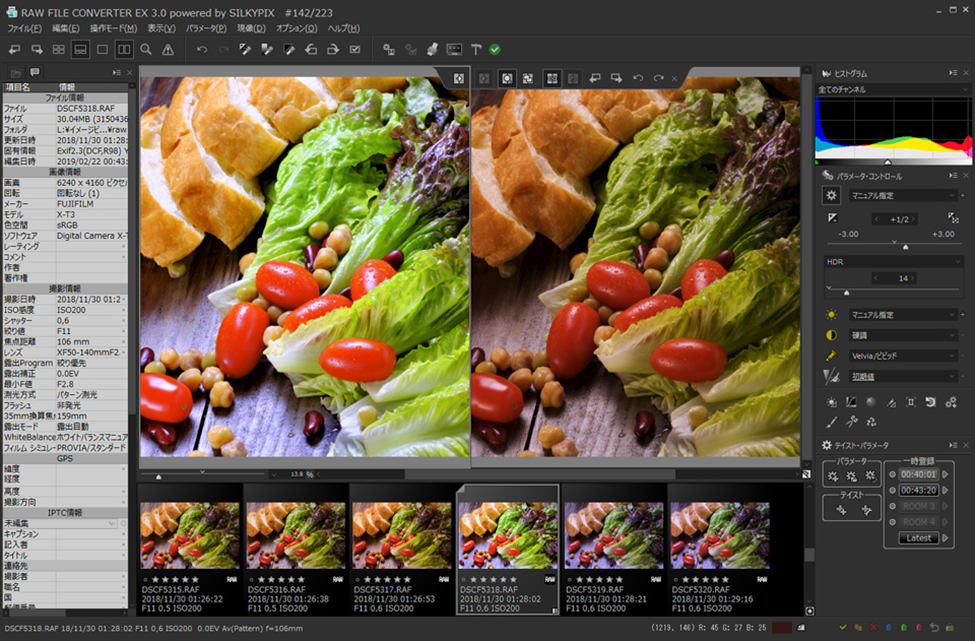Select radio button beside ROOM 4
This screenshot has height=641, width=975.
tap(892, 522)
